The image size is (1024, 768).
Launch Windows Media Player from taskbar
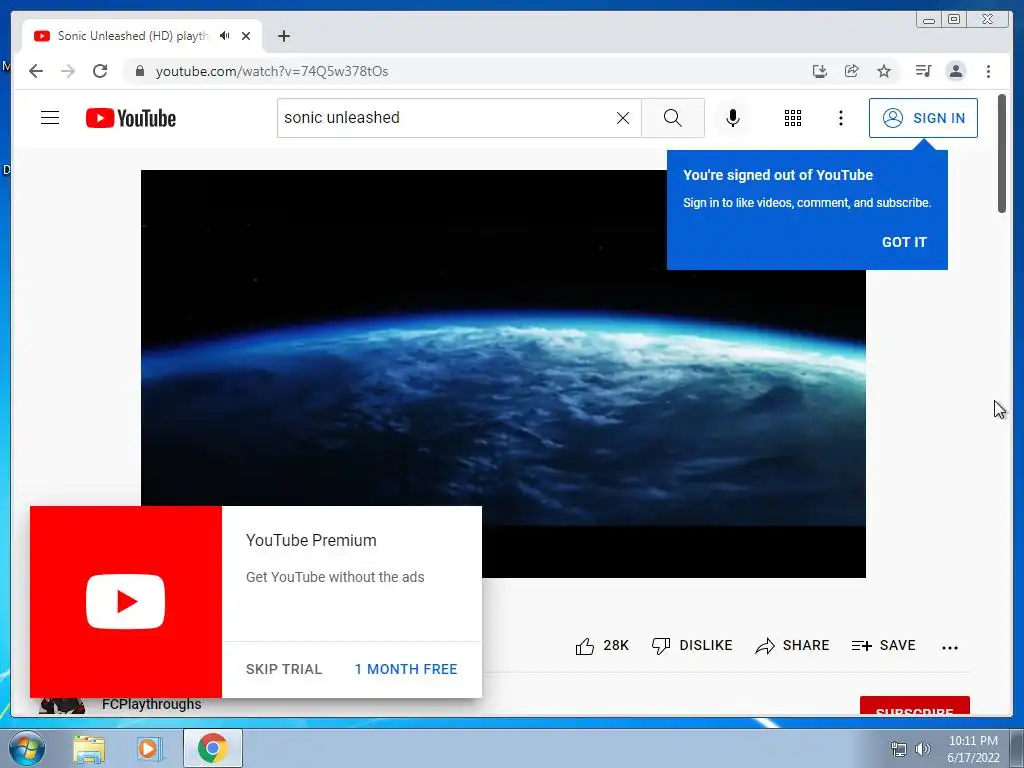[x=149, y=749]
